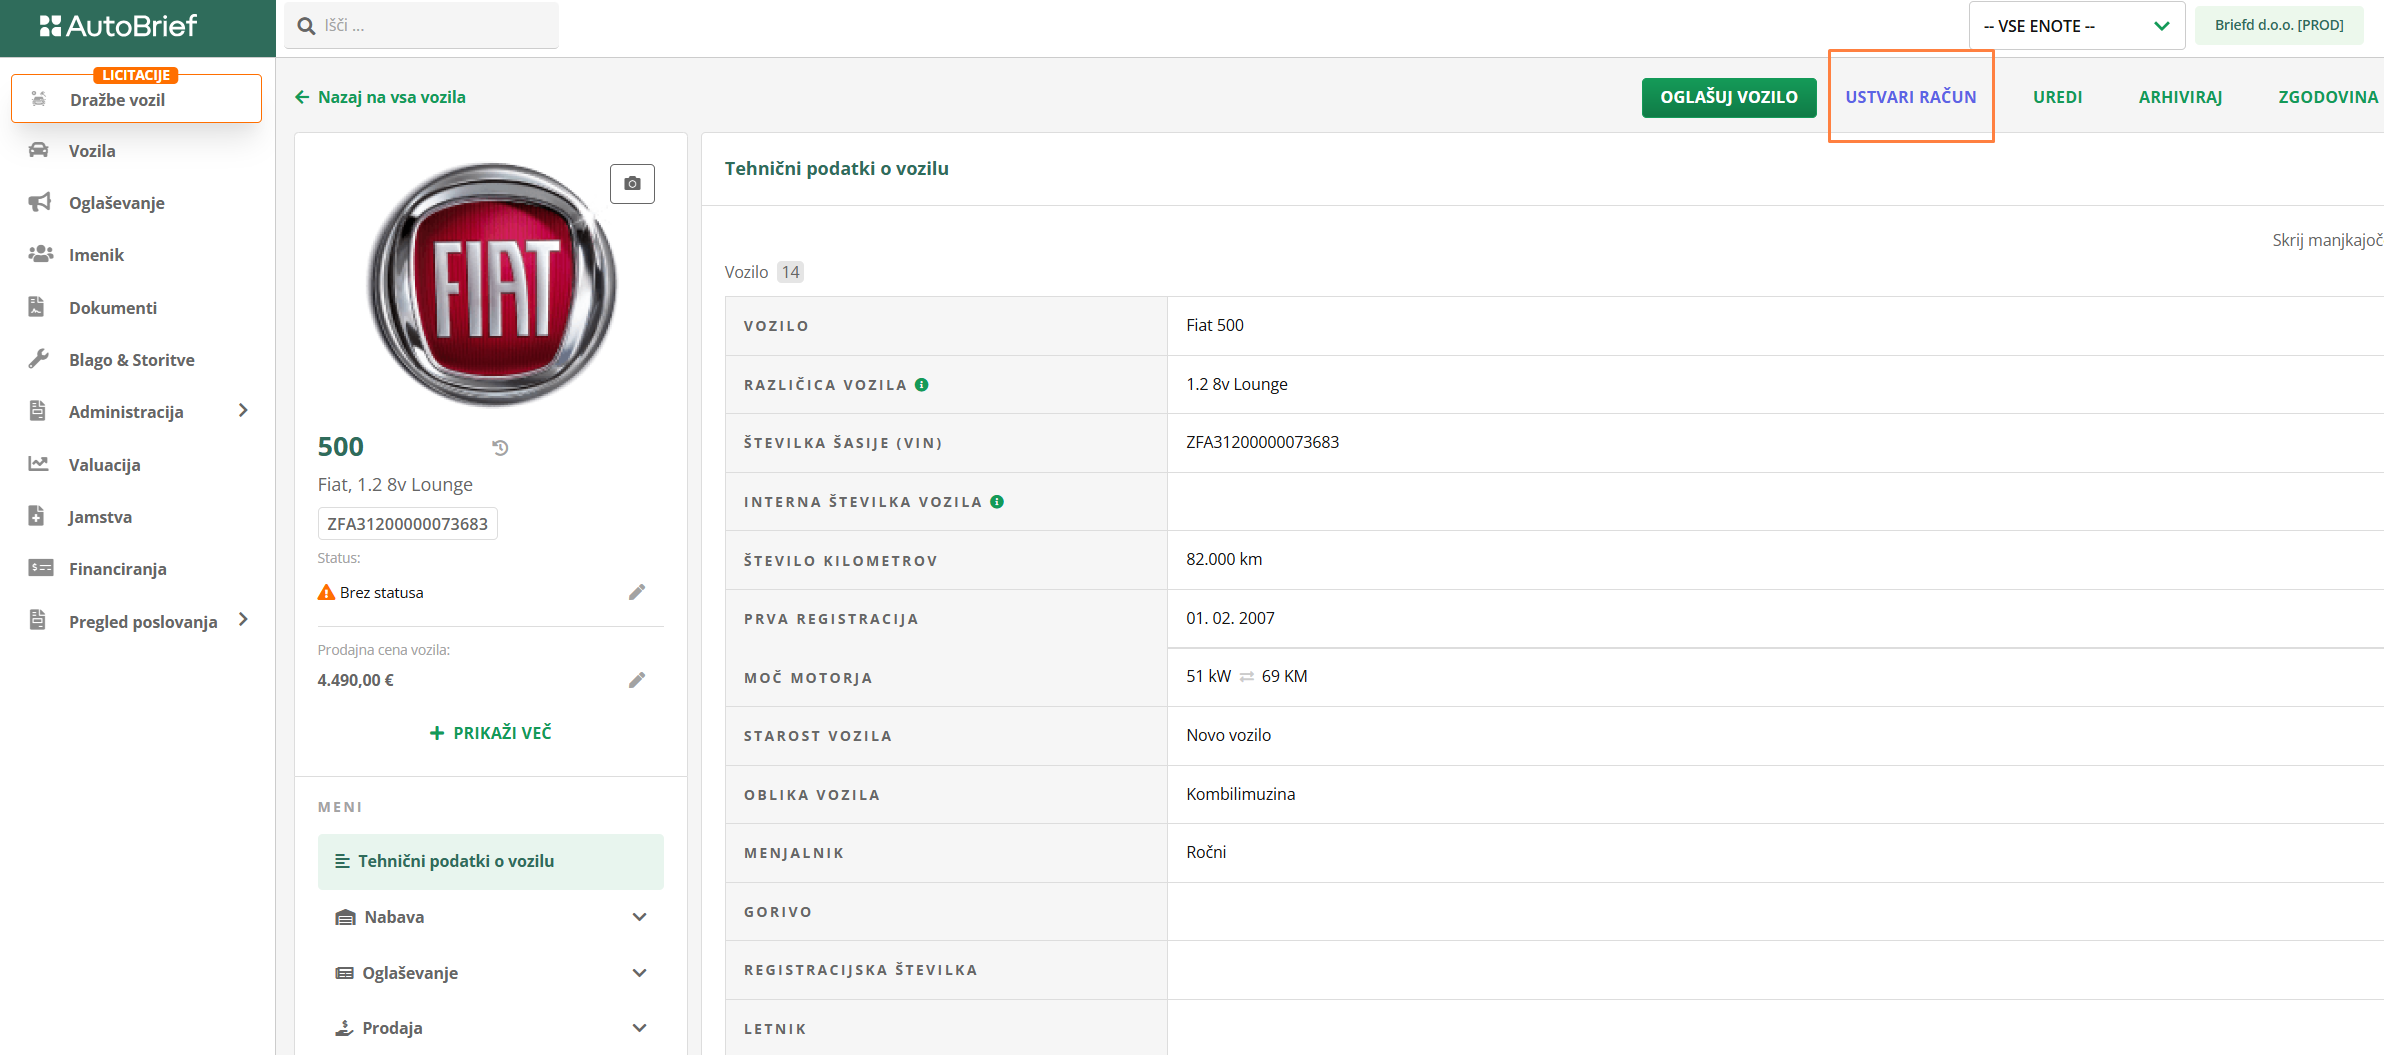Click the Nabava garage icon

[345, 917]
